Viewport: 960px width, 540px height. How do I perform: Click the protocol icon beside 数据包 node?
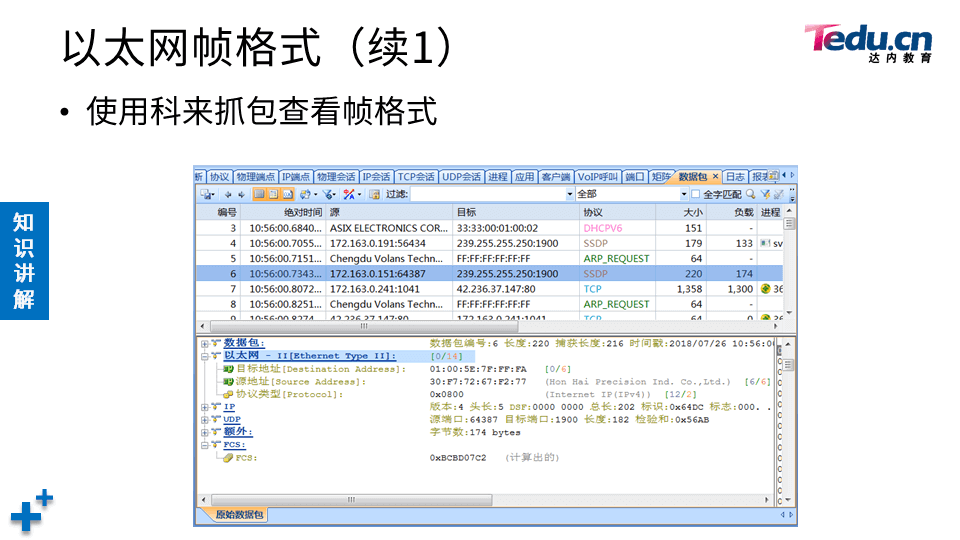[216, 343]
